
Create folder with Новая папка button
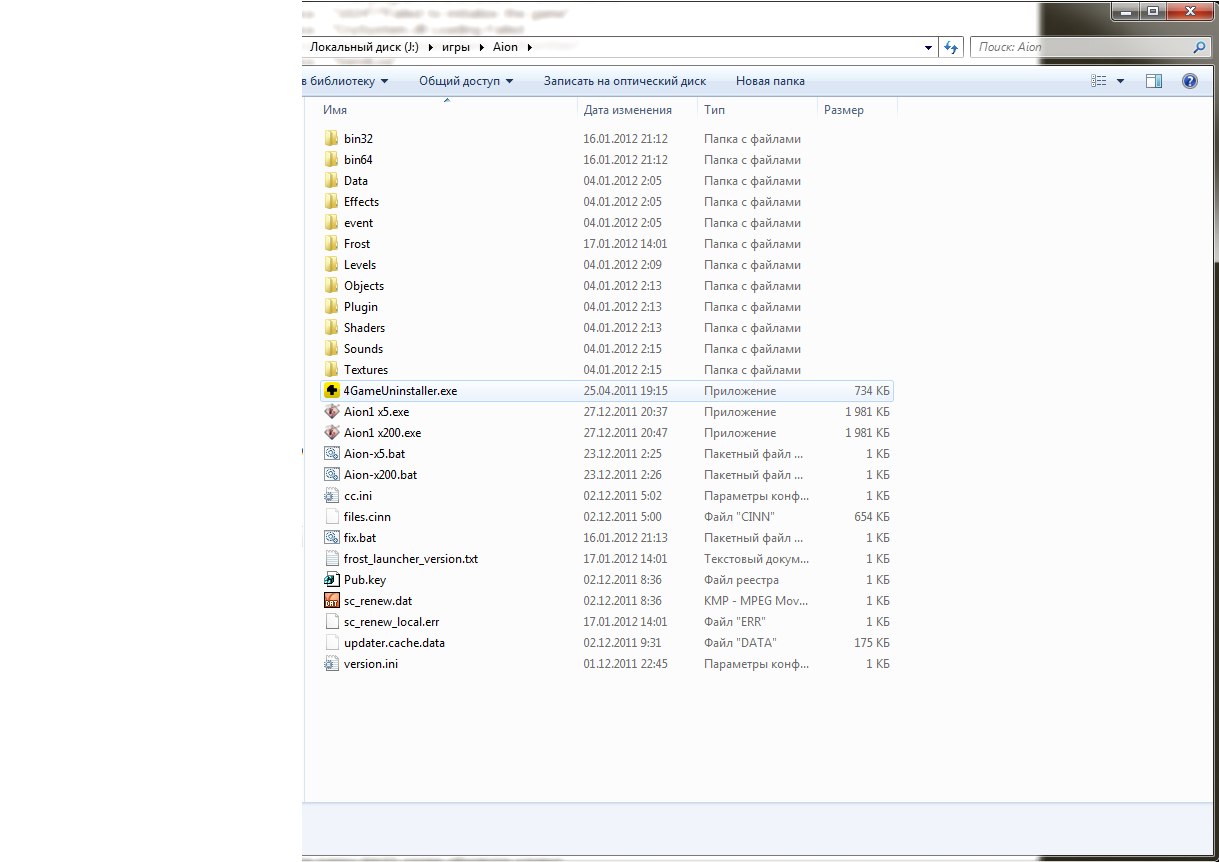770,81
